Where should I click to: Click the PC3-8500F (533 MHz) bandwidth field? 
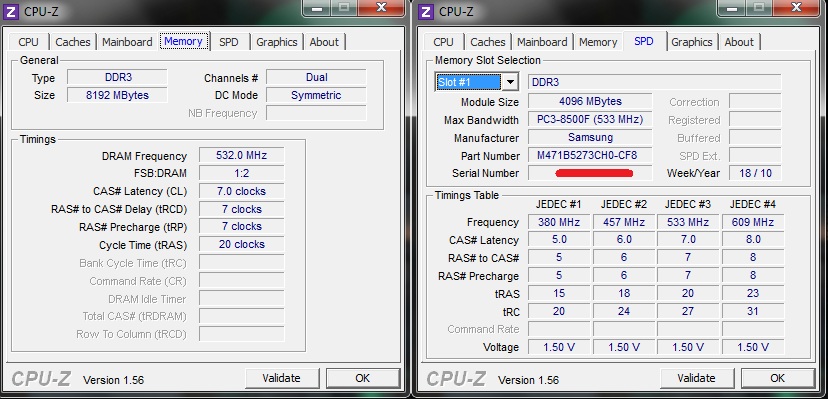[590, 119]
